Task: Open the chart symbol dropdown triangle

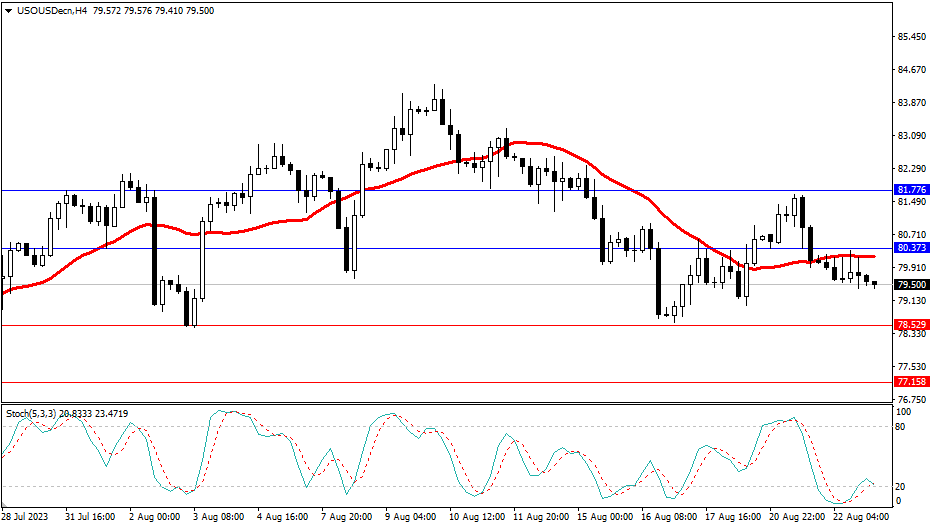Action: click(9, 10)
